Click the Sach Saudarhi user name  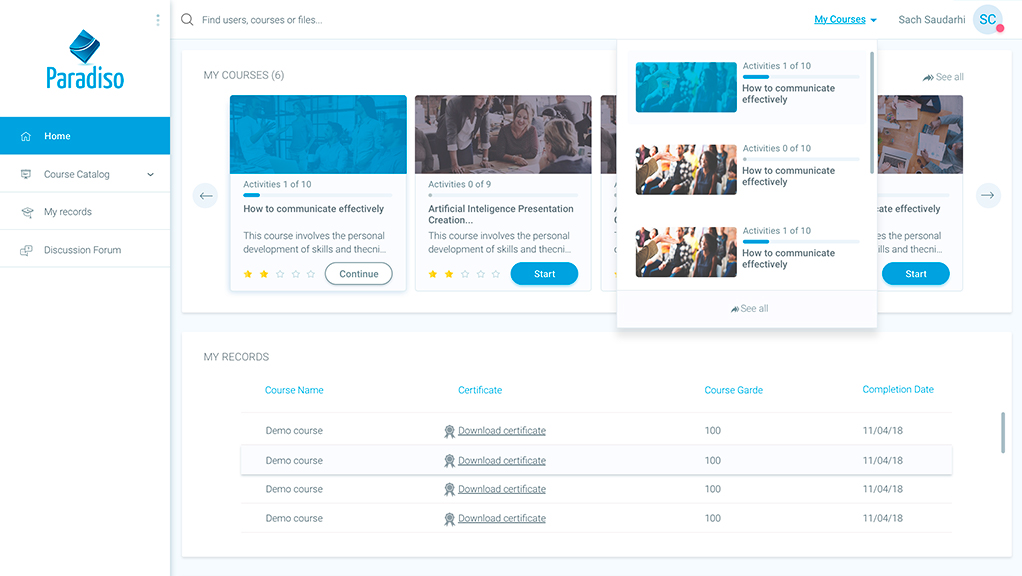[931, 20]
